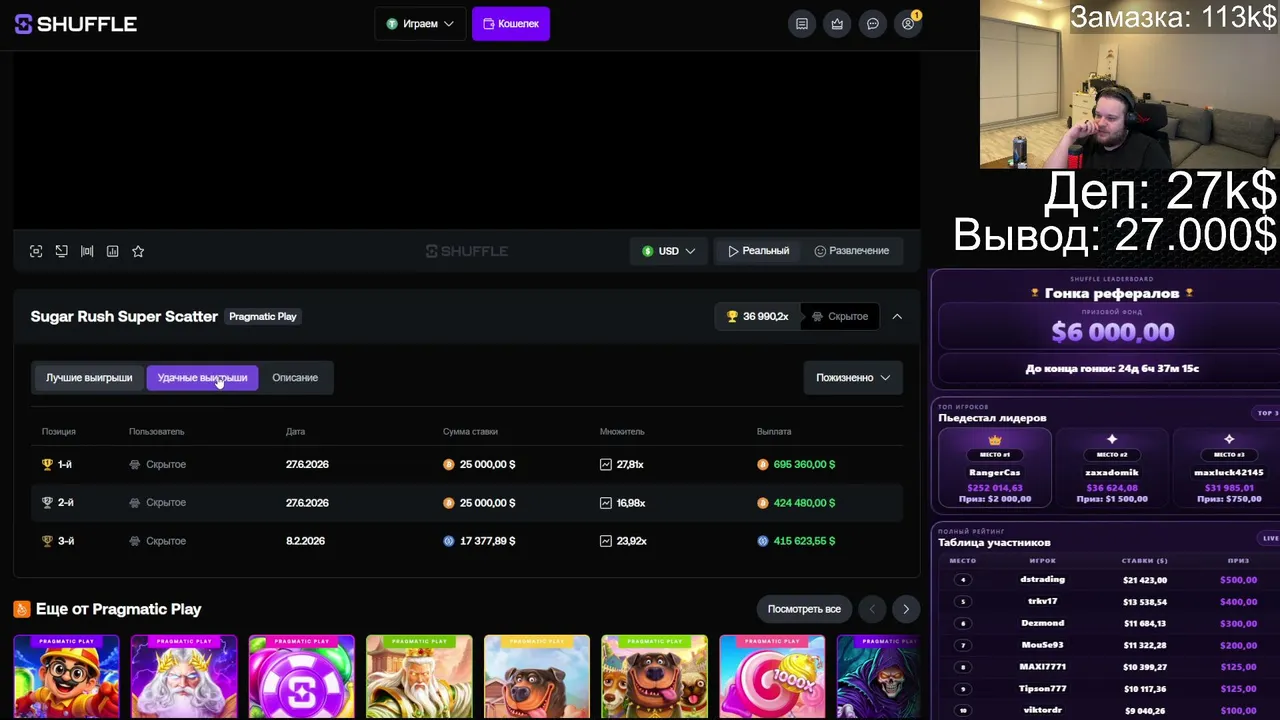Open the brown dog game thumbnail
The width and height of the screenshot is (1280, 720).
click(537, 677)
